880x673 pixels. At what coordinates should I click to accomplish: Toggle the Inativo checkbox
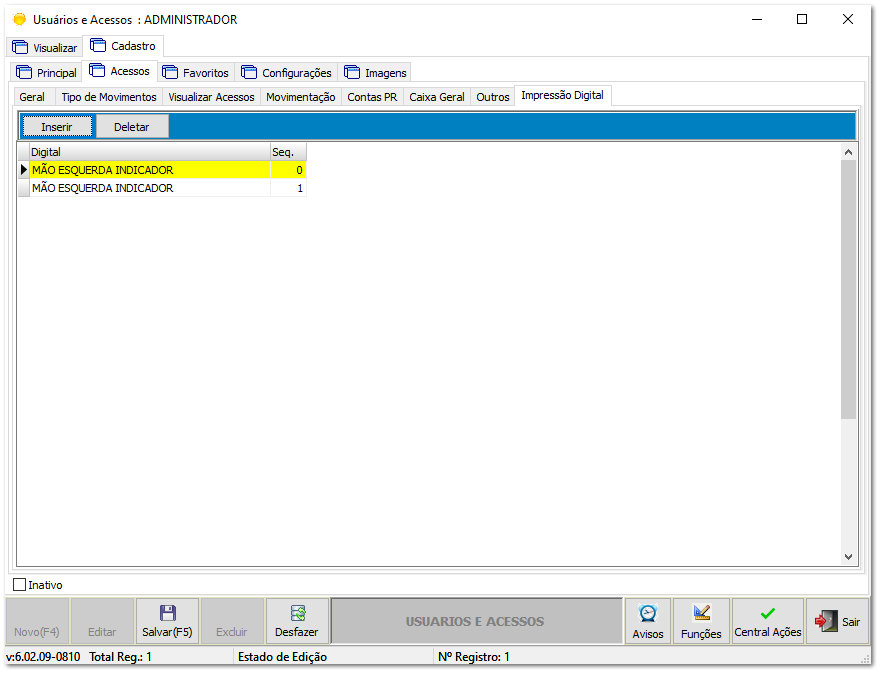(20, 584)
